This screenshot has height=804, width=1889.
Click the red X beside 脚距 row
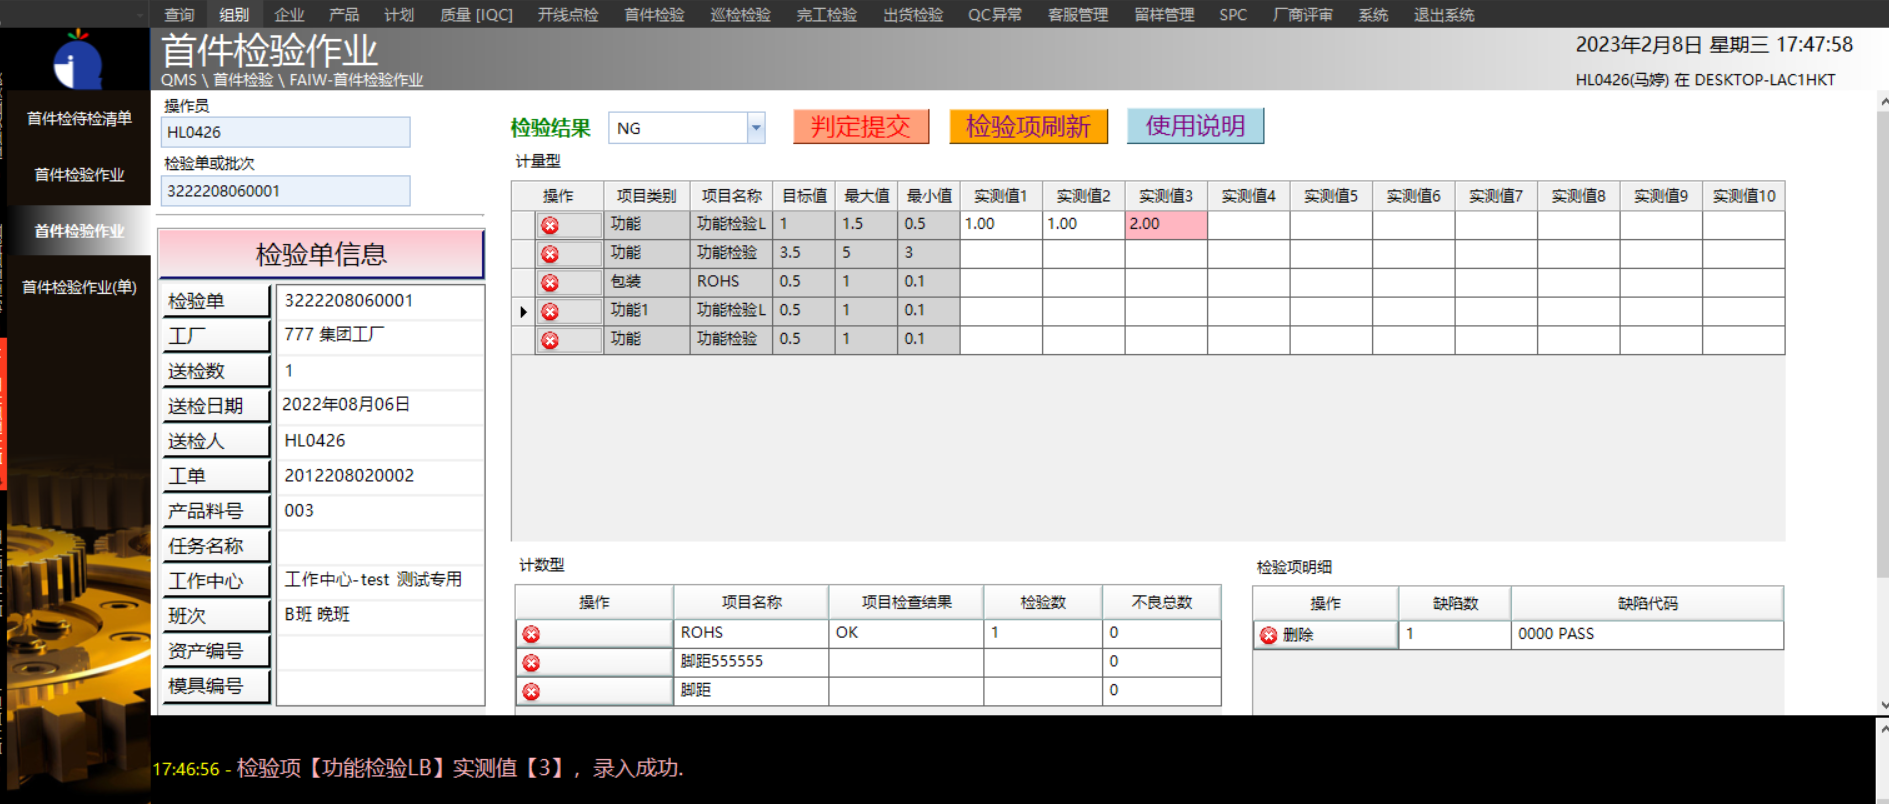[x=531, y=692]
